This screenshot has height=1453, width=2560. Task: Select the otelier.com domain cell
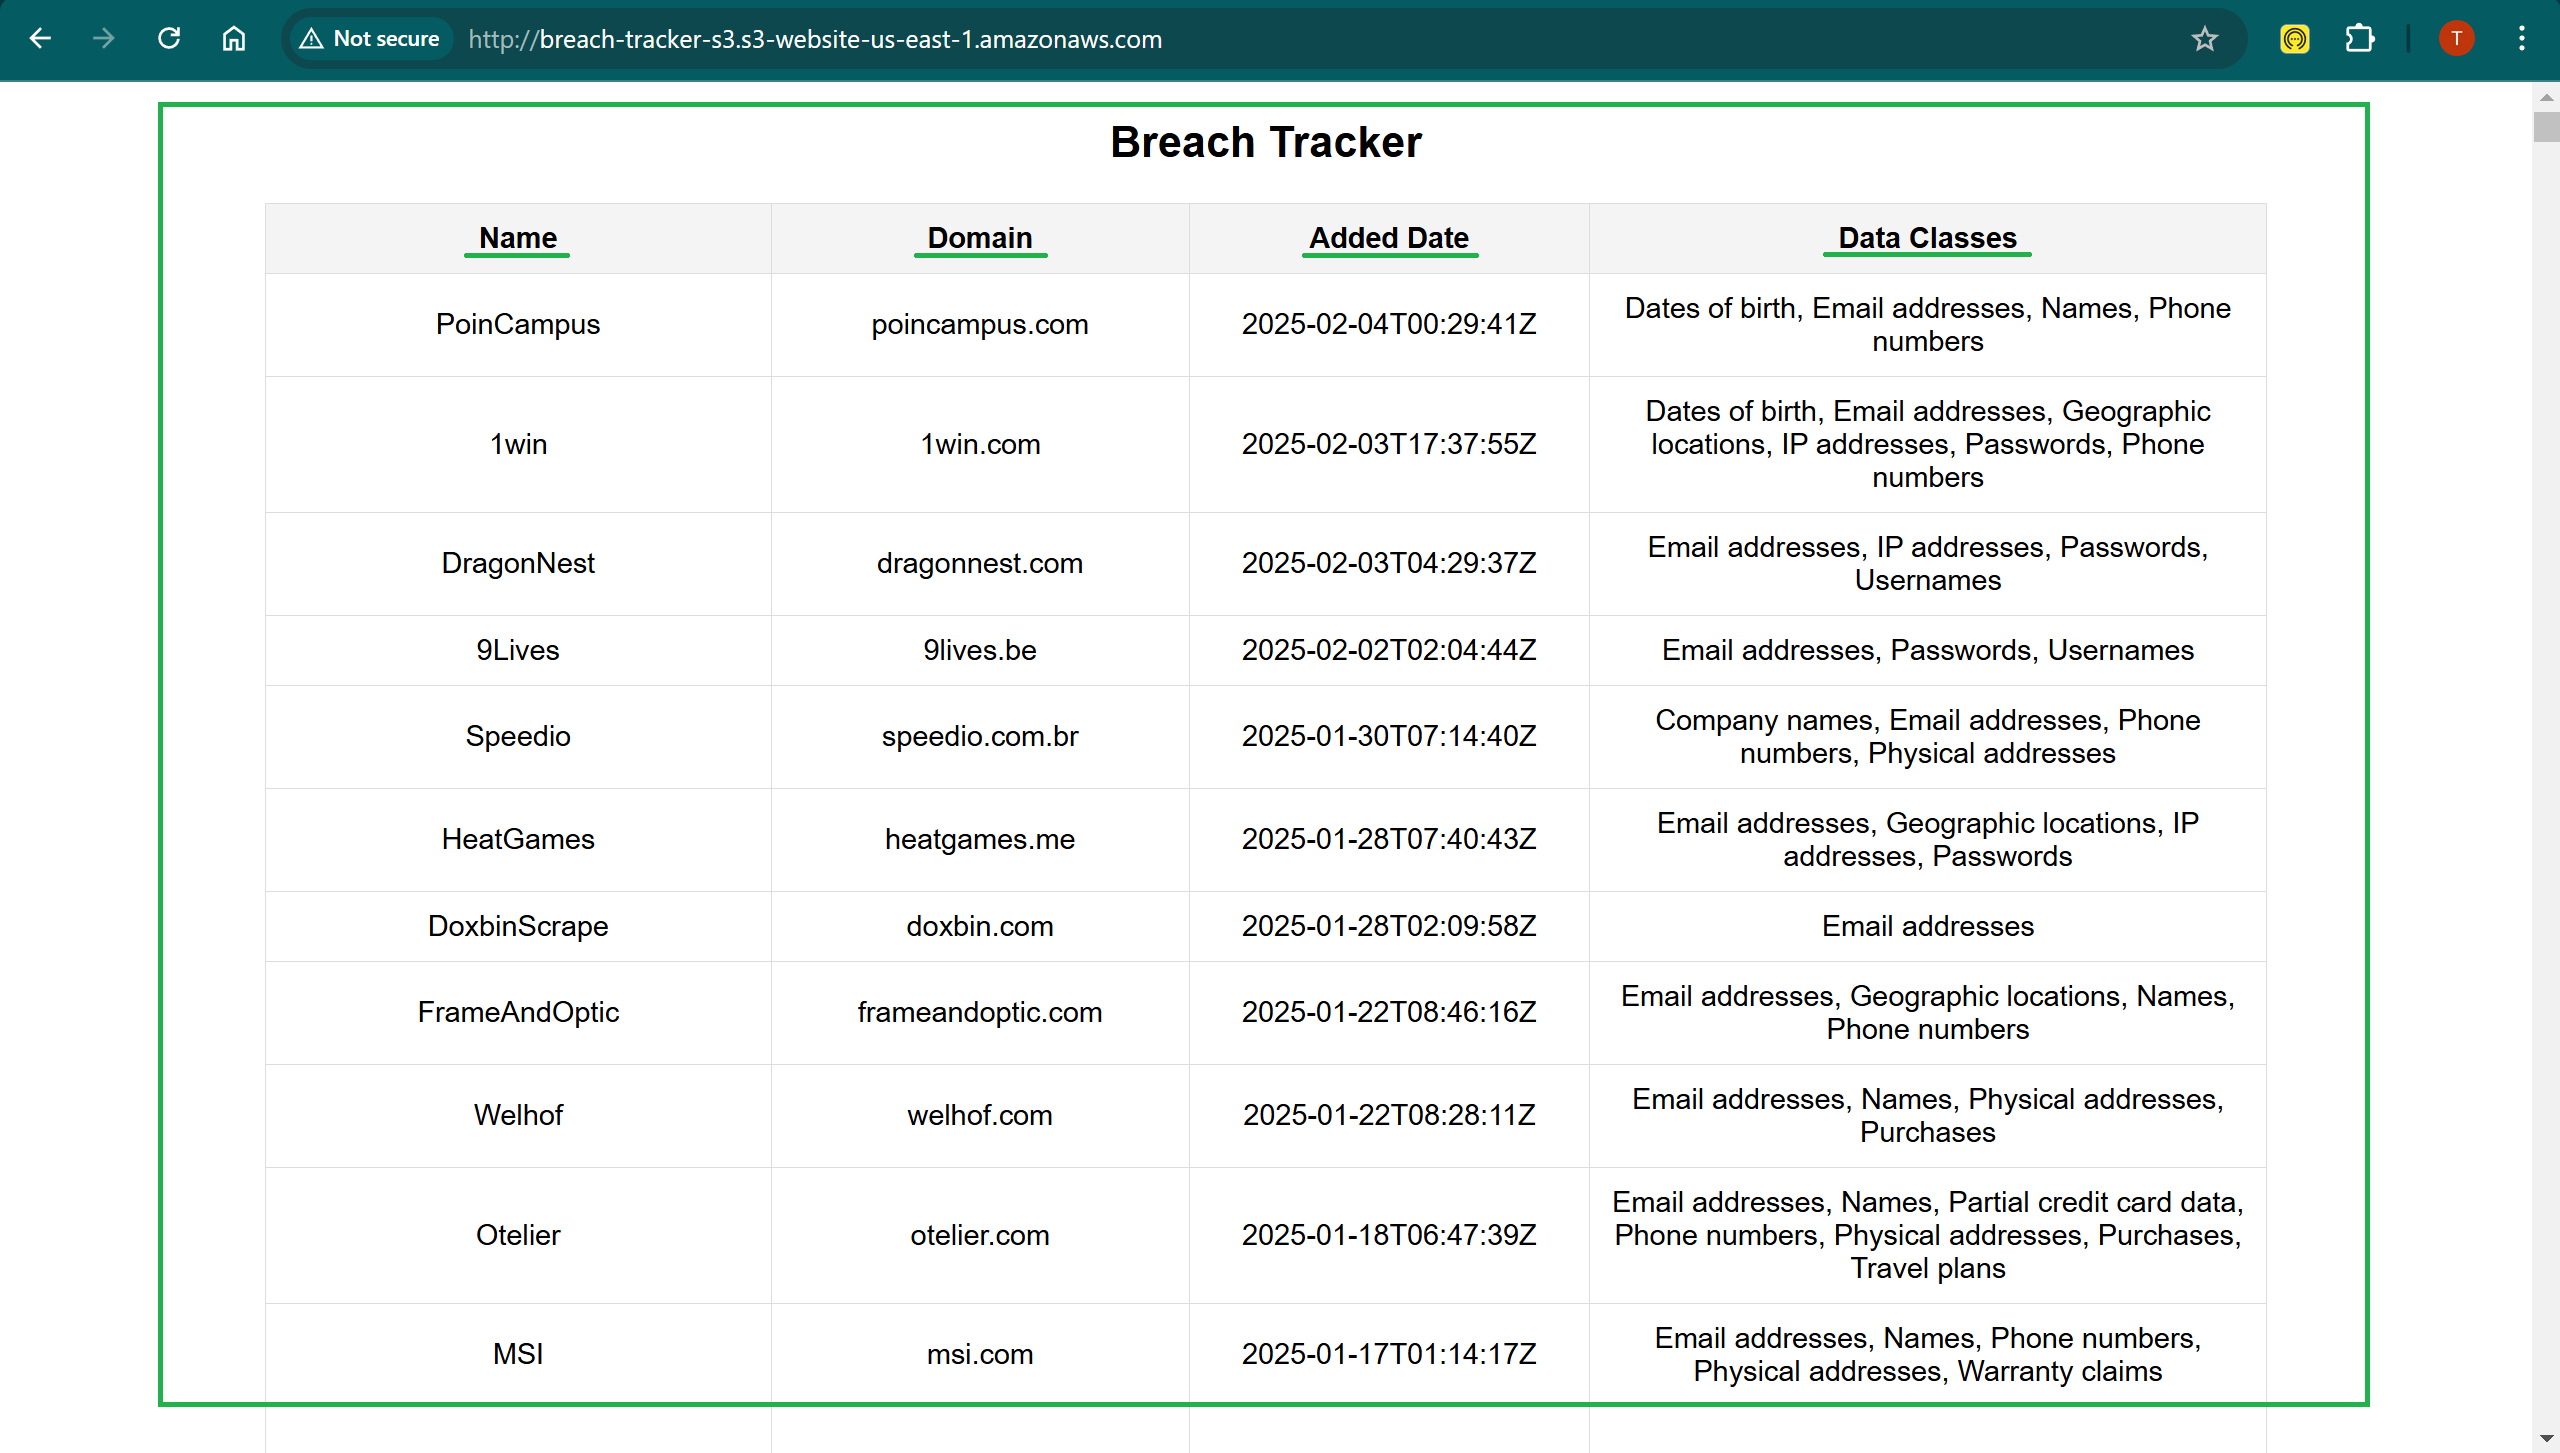[980, 1235]
